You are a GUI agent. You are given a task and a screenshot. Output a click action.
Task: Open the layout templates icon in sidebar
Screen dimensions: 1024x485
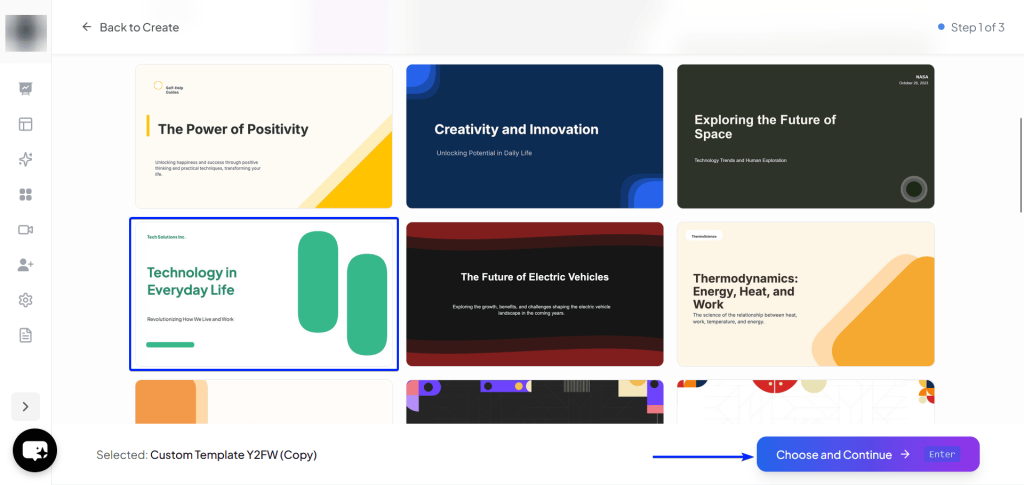[26, 124]
